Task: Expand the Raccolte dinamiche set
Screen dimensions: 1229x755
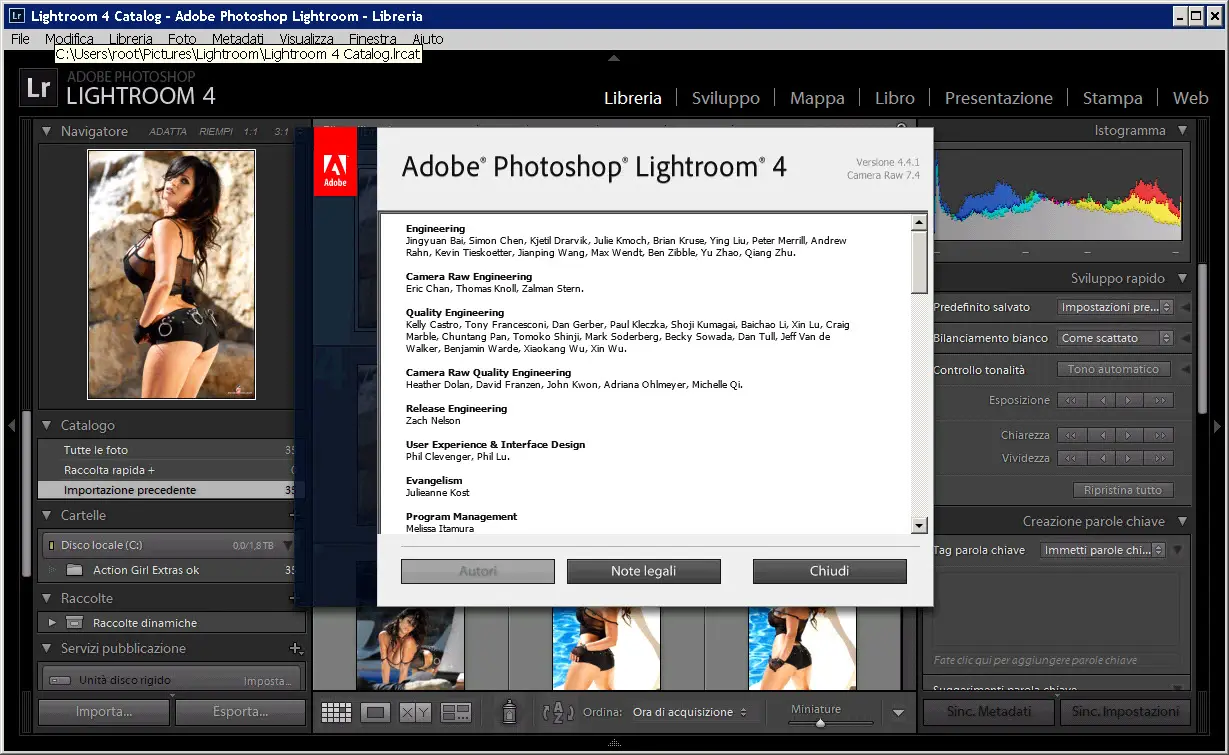Action: pos(53,622)
